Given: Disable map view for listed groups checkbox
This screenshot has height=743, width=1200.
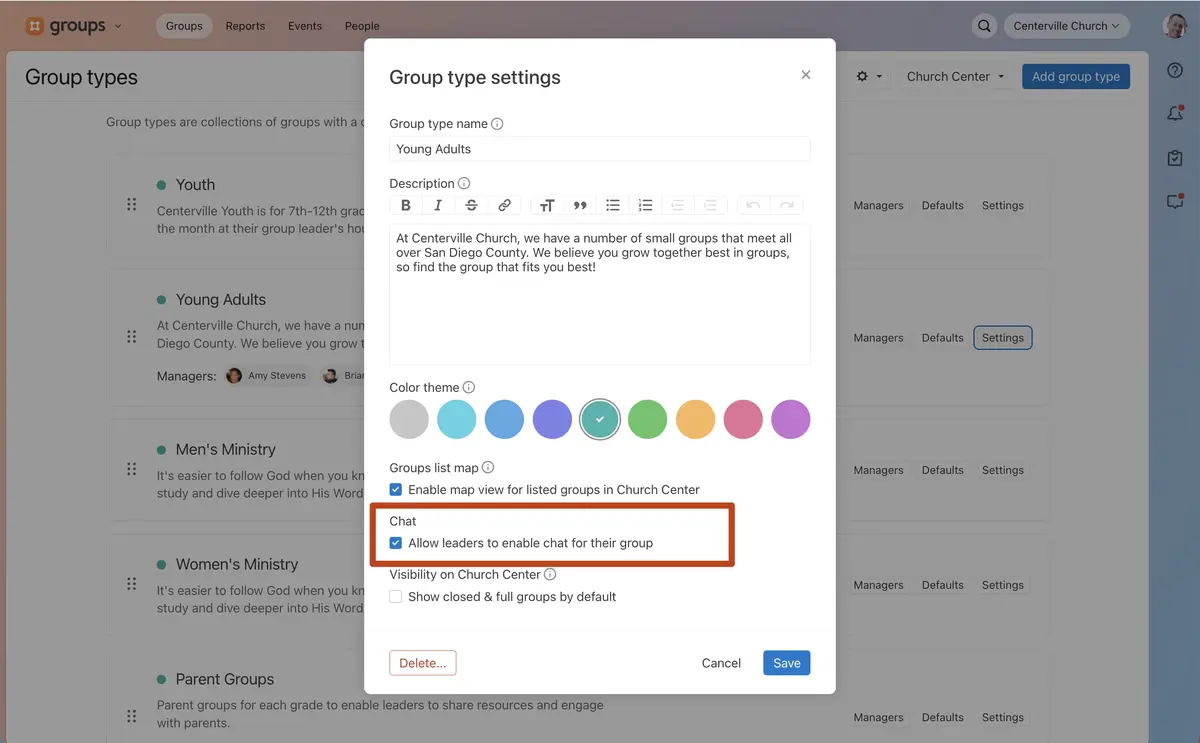Looking at the screenshot, I should (x=396, y=490).
